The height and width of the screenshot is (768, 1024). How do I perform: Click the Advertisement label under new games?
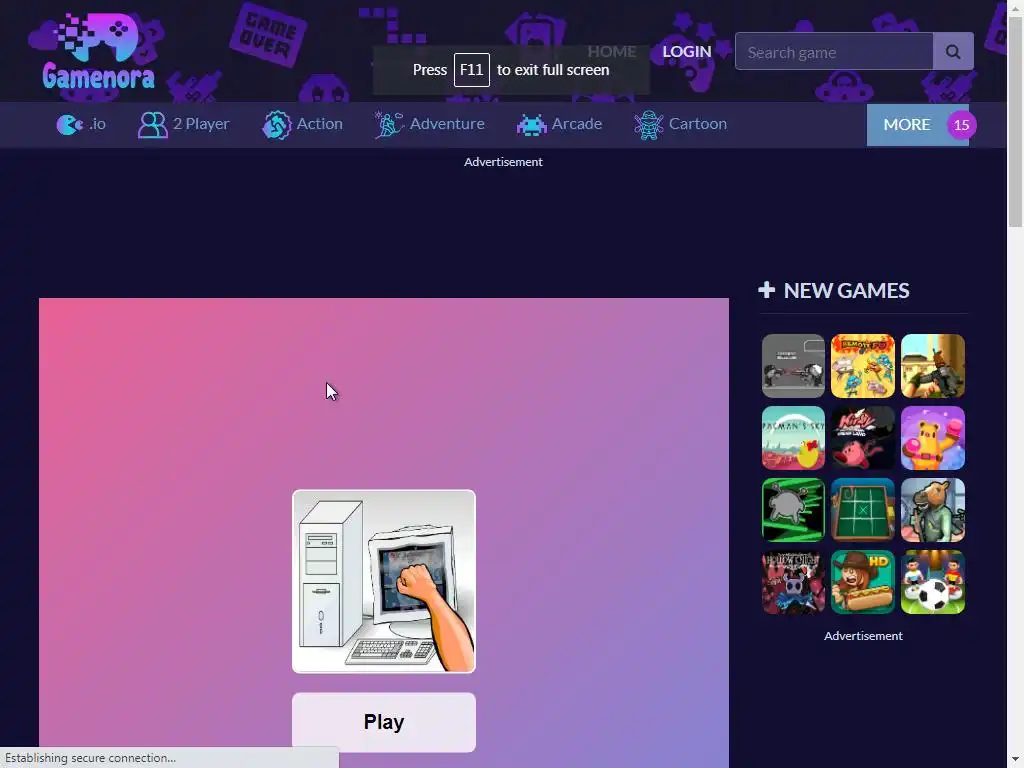(863, 636)
